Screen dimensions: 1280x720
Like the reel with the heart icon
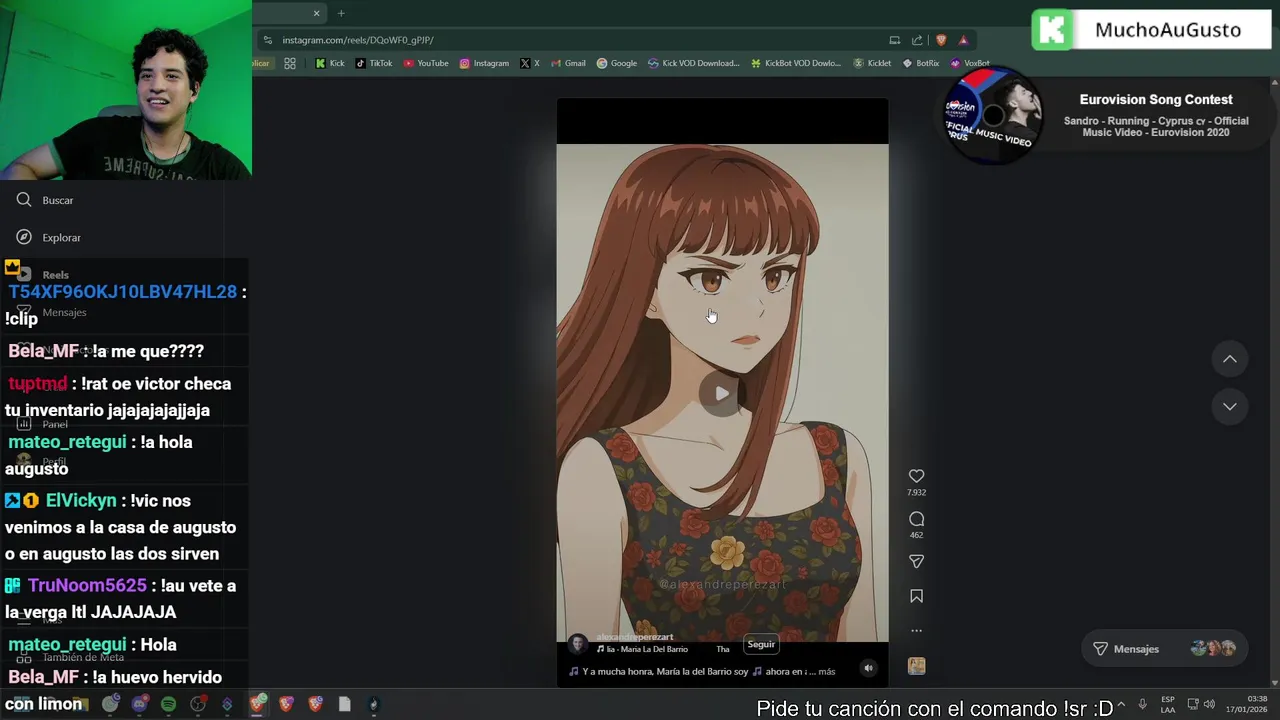point(916,476)
